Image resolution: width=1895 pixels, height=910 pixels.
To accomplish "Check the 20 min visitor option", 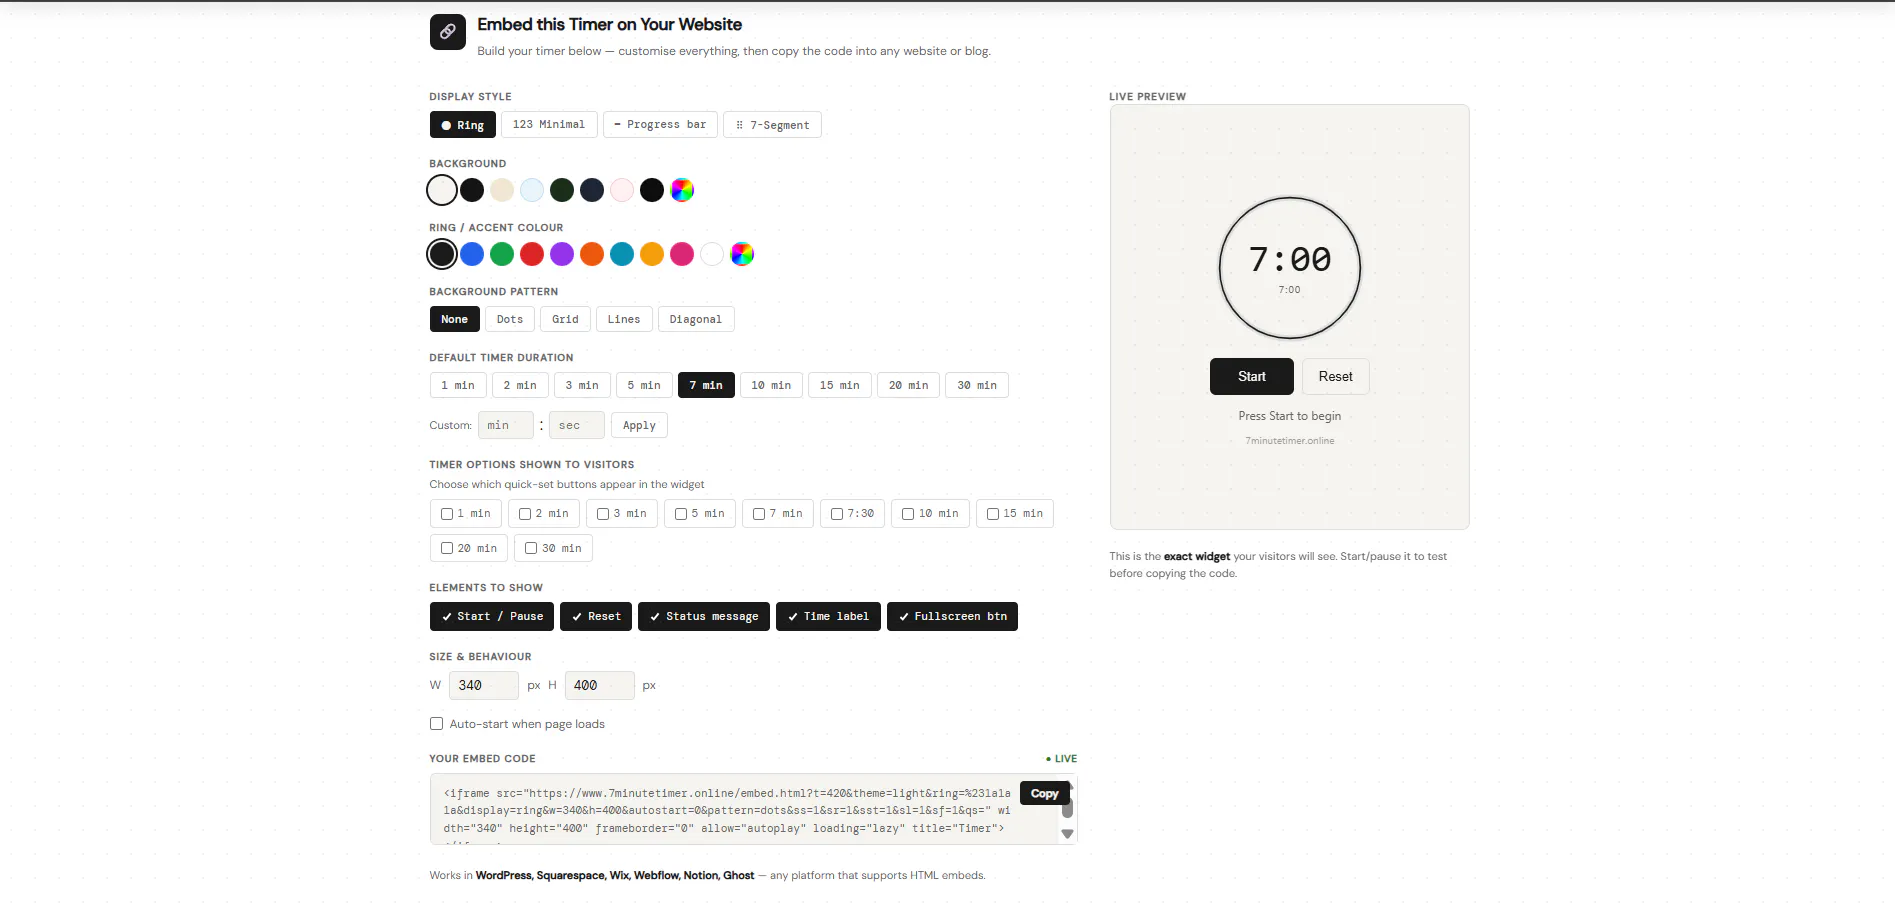I will tap(469, 549).
